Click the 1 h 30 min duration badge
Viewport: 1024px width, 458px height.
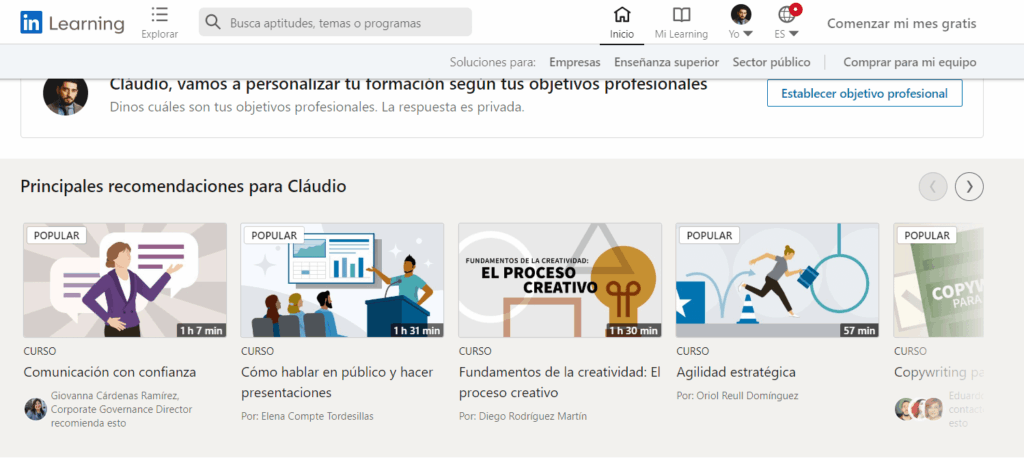pyautogui.click(x=633, y=331)
